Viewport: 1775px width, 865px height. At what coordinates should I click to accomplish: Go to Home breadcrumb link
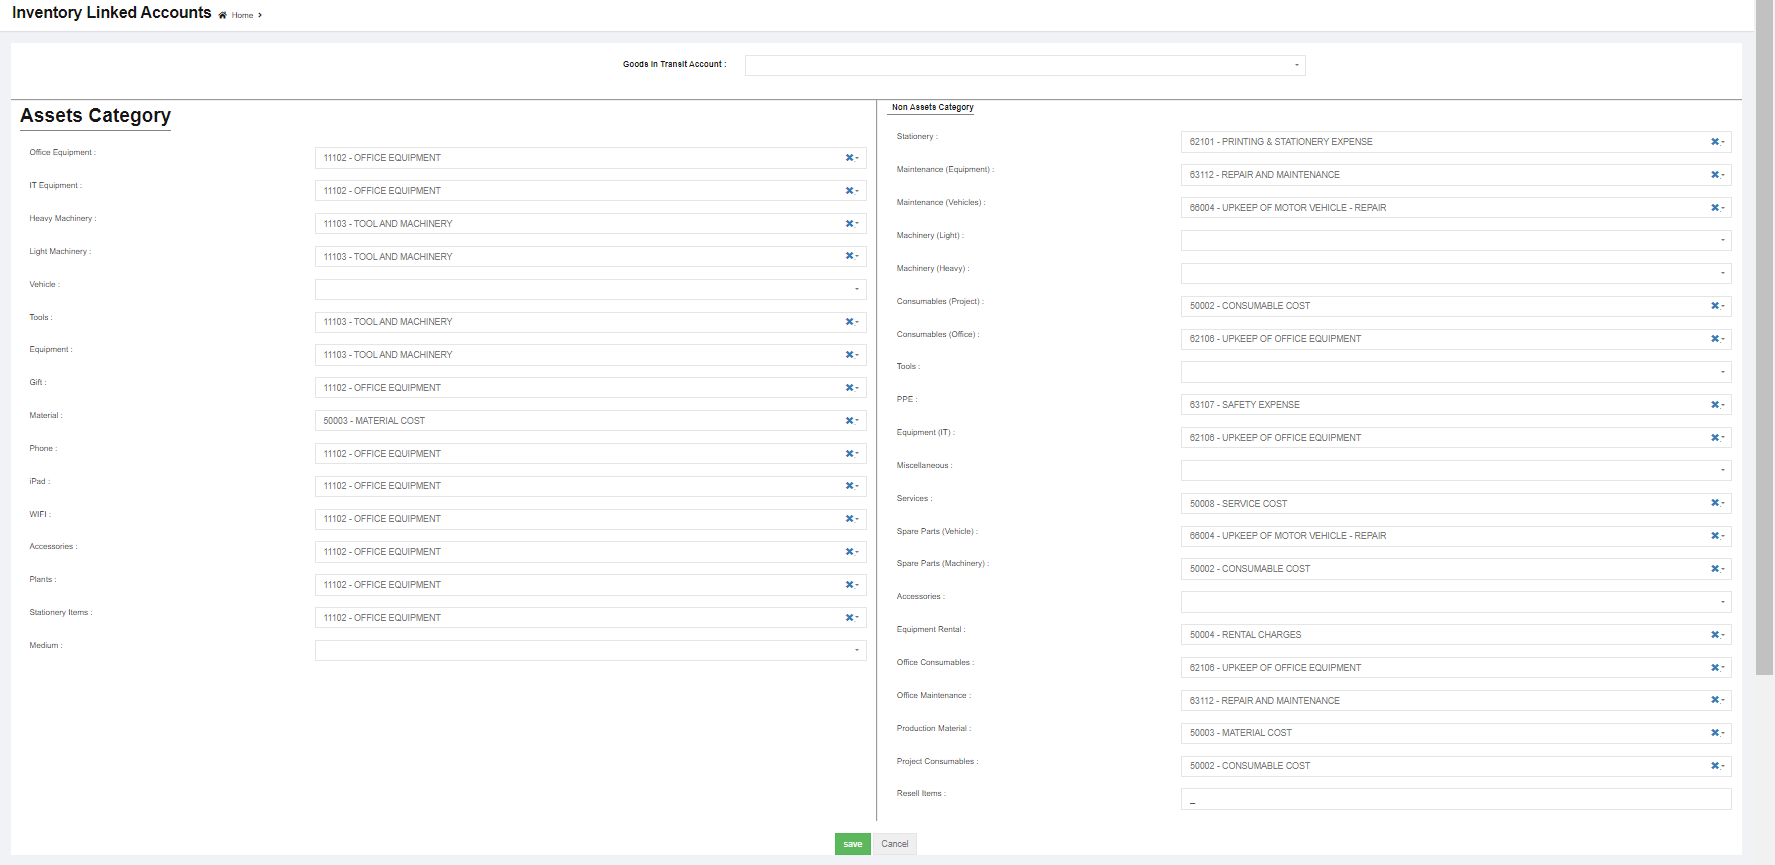[243, 15]
